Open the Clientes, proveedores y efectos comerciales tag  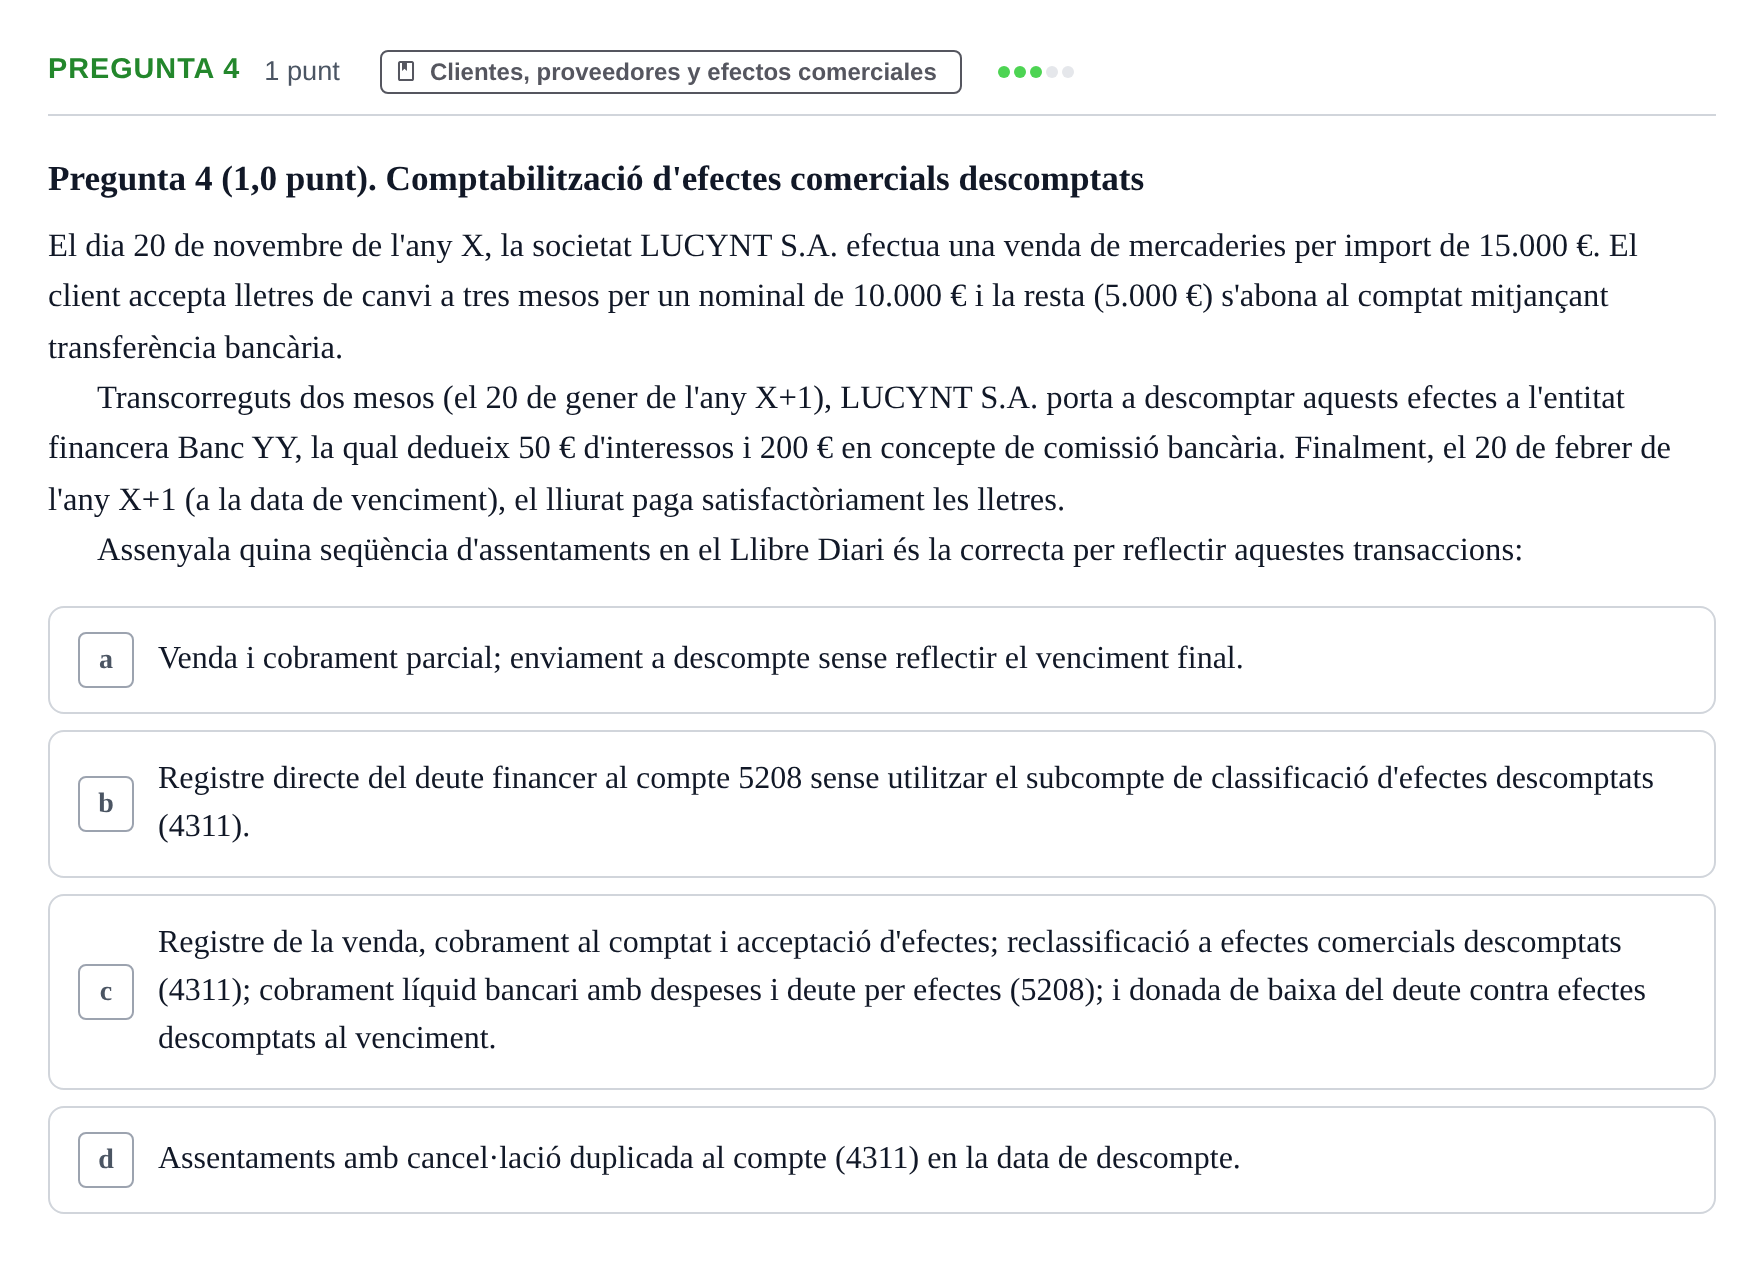671,72
